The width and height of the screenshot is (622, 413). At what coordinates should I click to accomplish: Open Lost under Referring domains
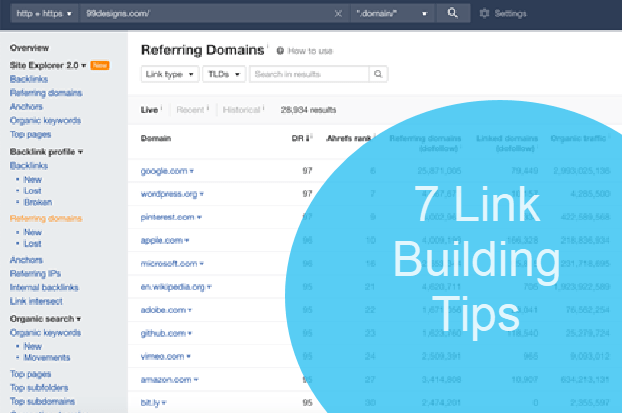pos(33,244)
